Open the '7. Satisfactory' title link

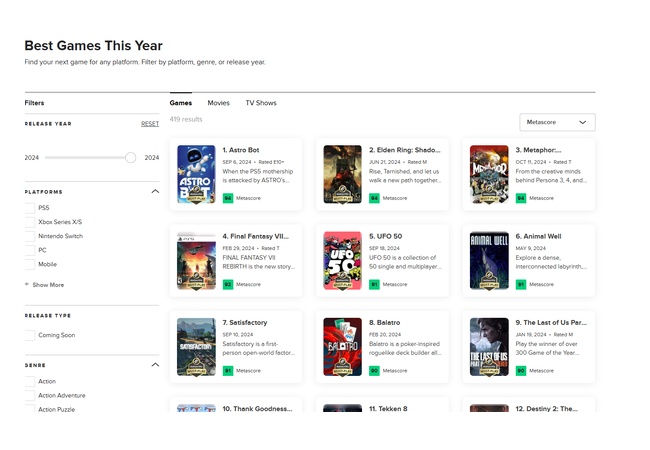coord(245,322)
